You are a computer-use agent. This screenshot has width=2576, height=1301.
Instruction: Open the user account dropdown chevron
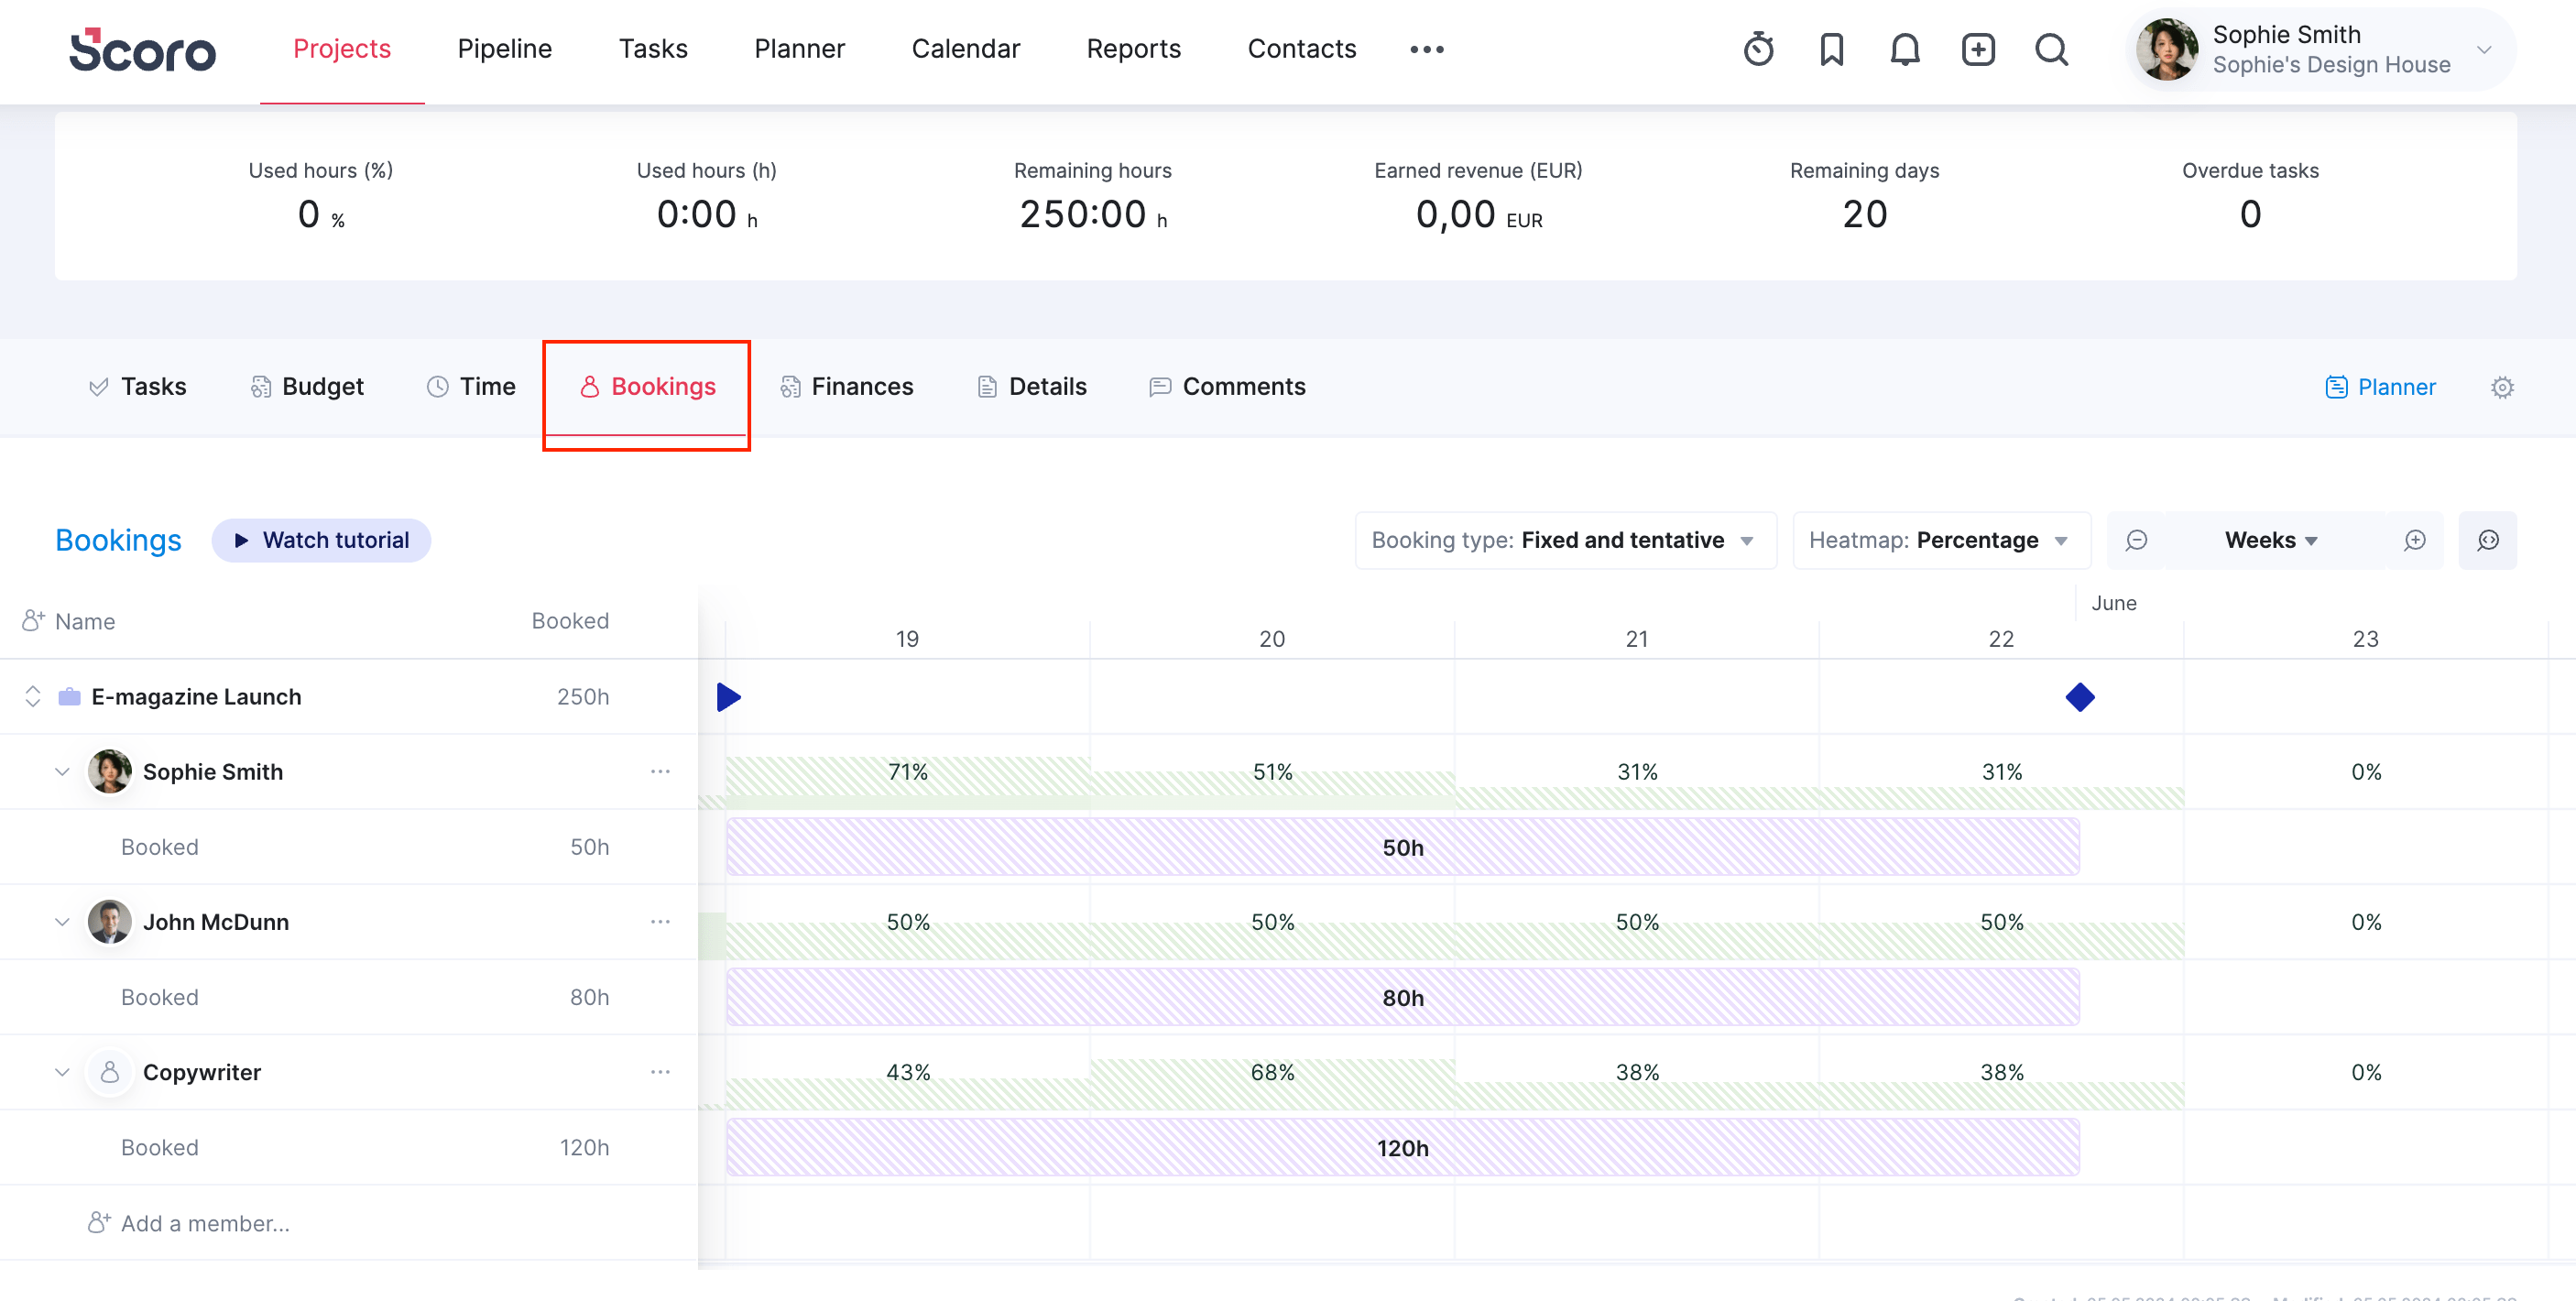pyautogui.click(x=2484, y=49)
